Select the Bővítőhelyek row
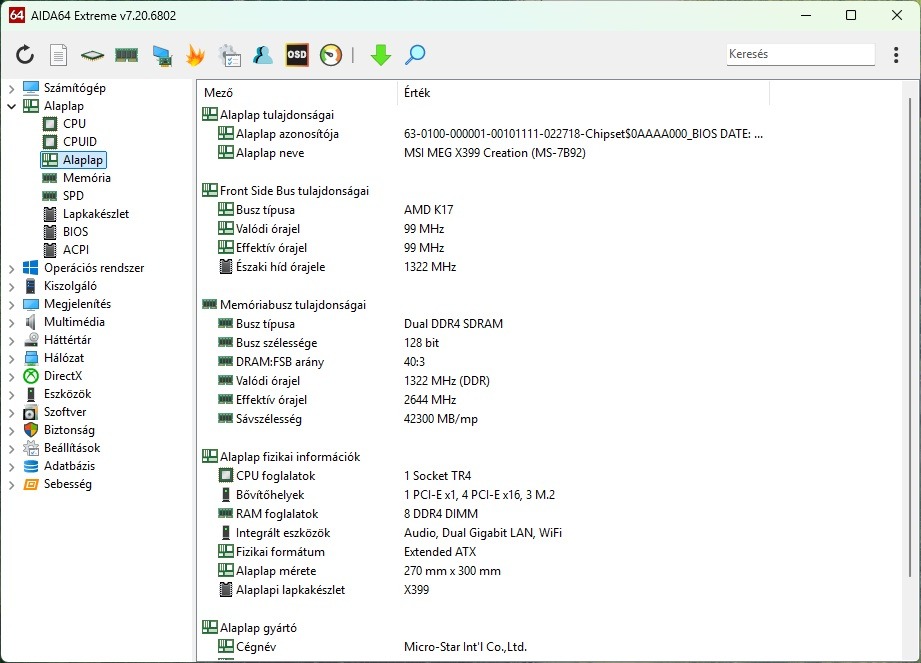921x663 pixels. [x=491, y=495]
